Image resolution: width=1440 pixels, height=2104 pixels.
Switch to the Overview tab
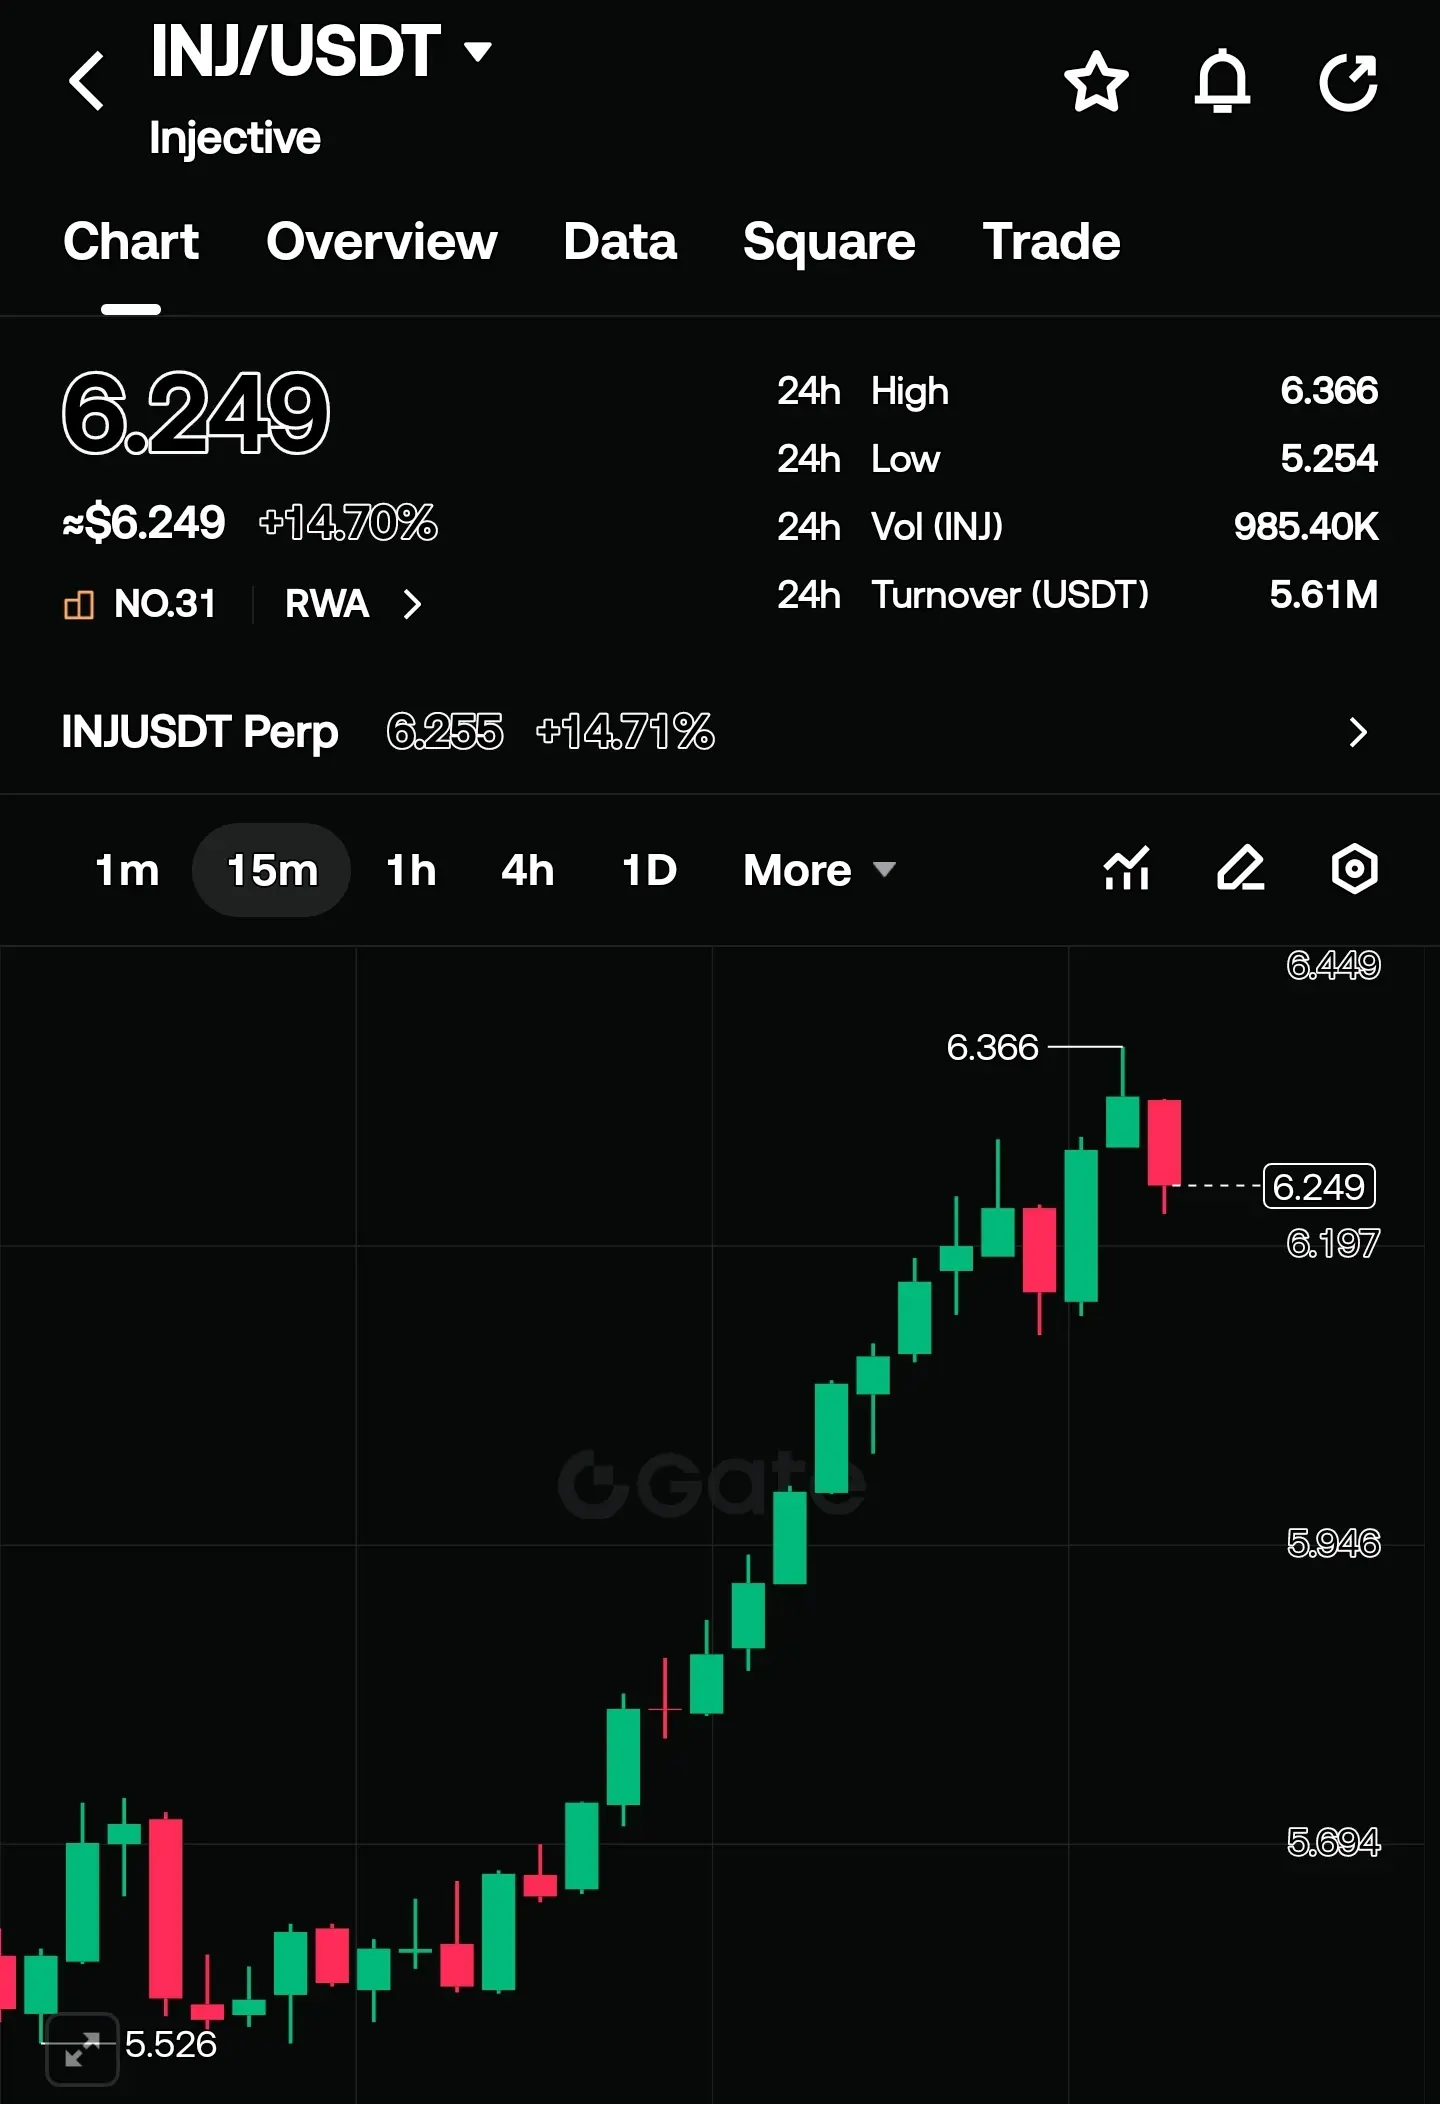point(382,242)
